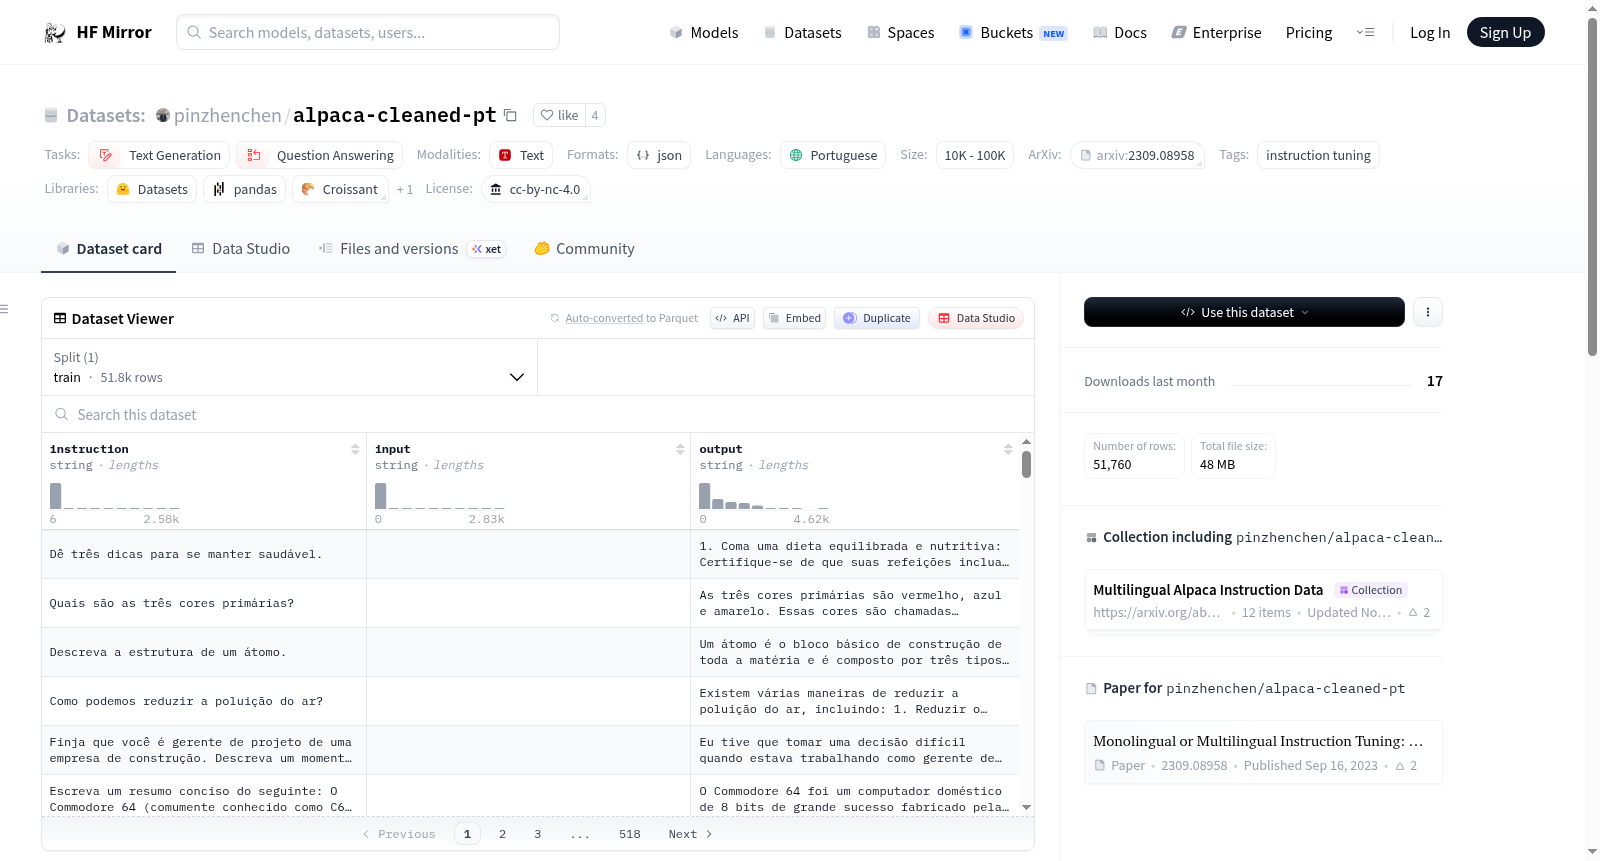1600x861 pixels.
Task: Click the Embed button
Action: 794,318
